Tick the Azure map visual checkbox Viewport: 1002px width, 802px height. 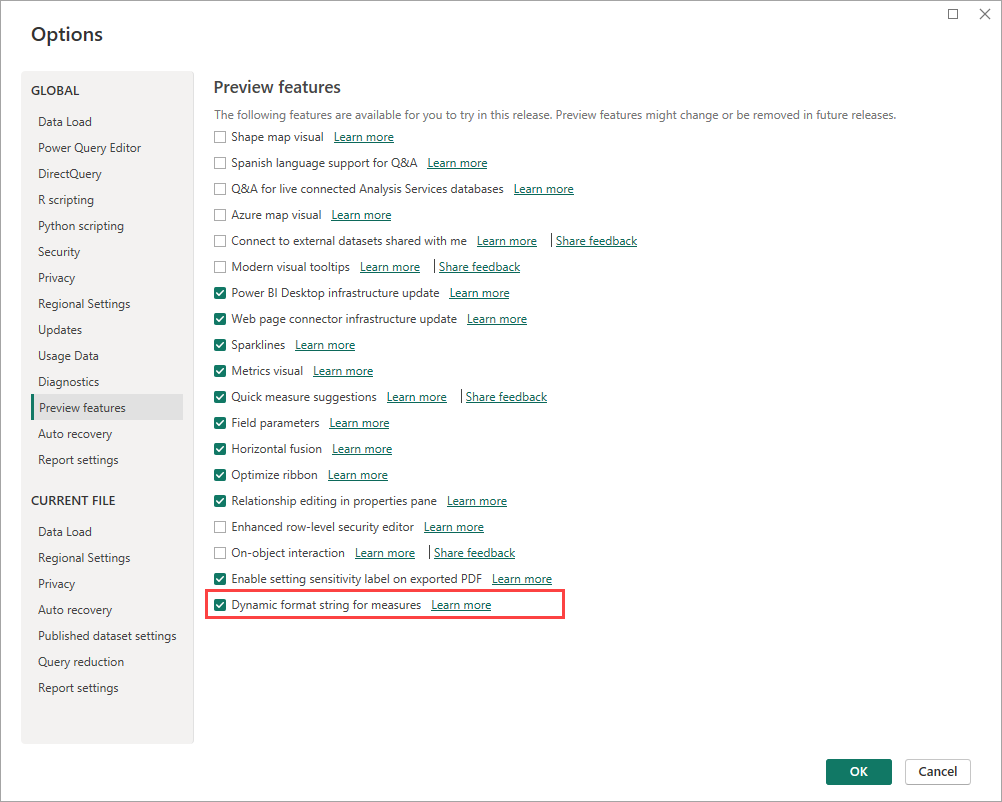[220, 215]
